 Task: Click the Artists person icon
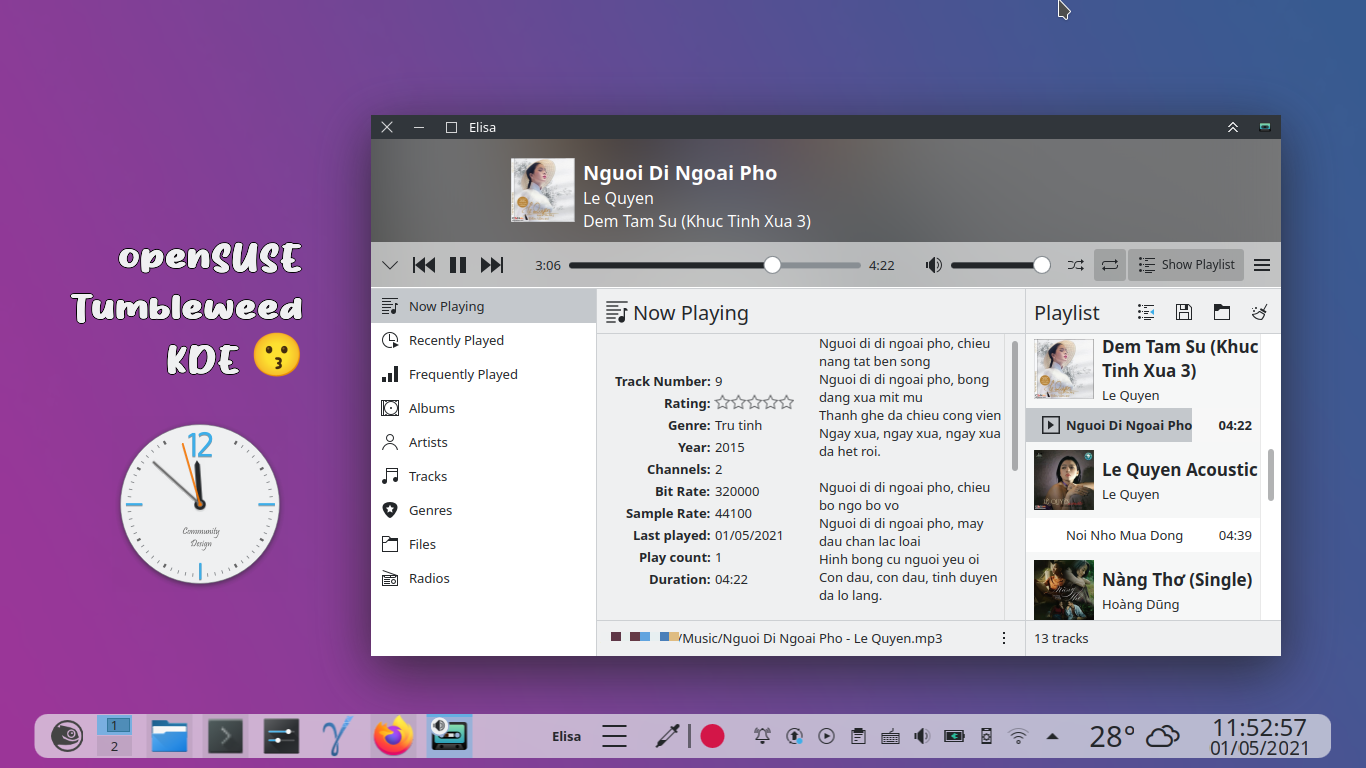390,442
